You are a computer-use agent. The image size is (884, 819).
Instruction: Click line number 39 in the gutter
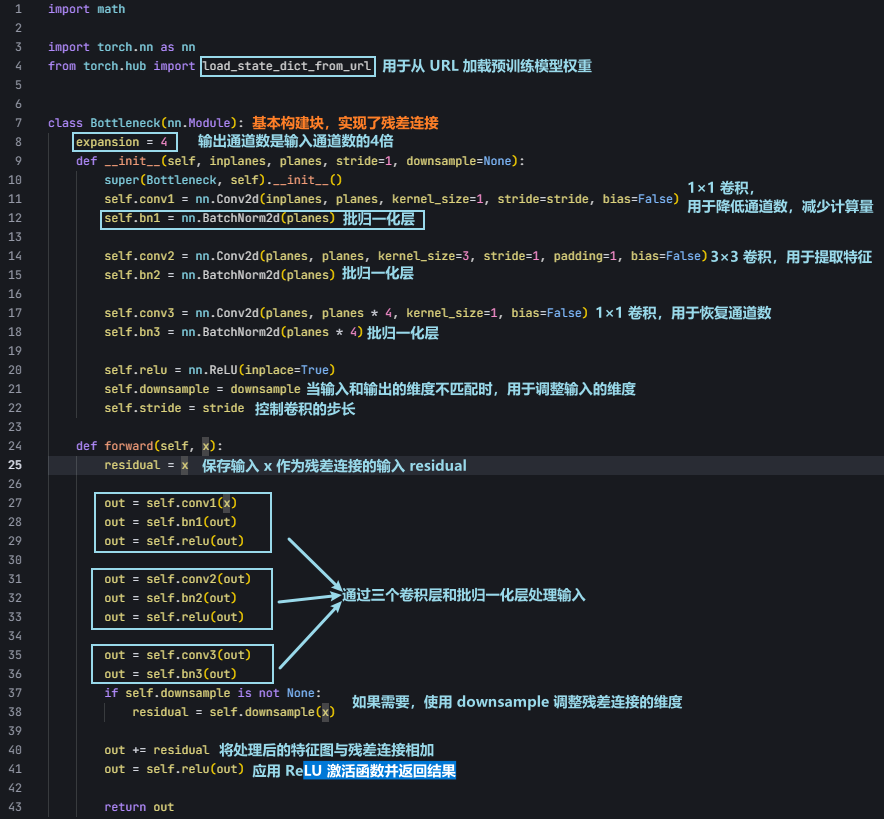point(15,731)
